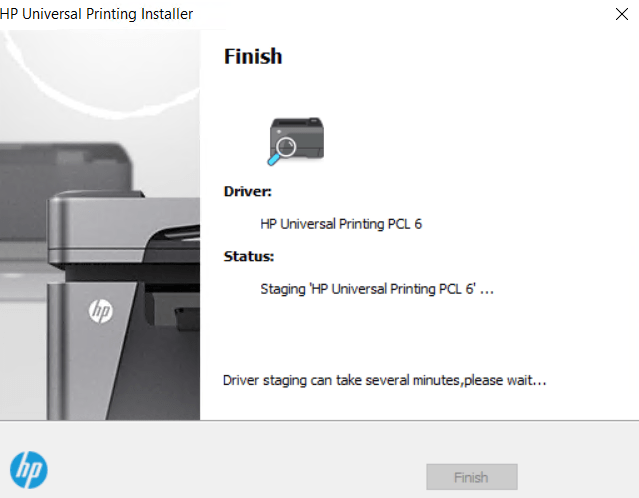Click the HP Universal Printing Installer title text
Viewport: 639px width, 498px height.
click(97, 14)
